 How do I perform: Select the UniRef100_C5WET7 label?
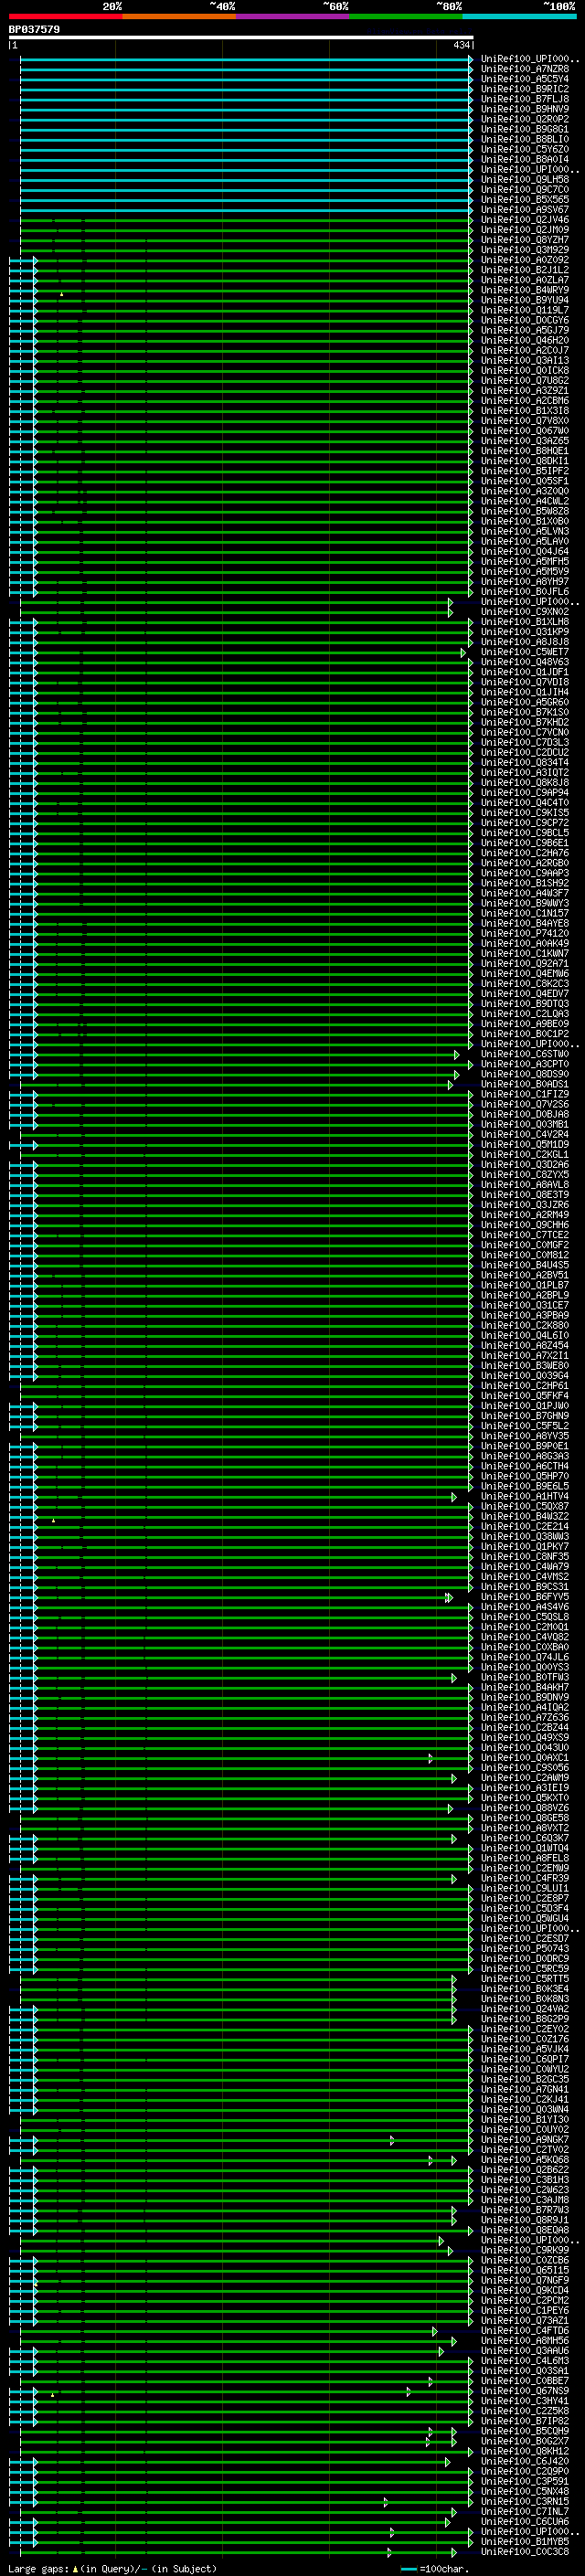click(x=525, y=652)
